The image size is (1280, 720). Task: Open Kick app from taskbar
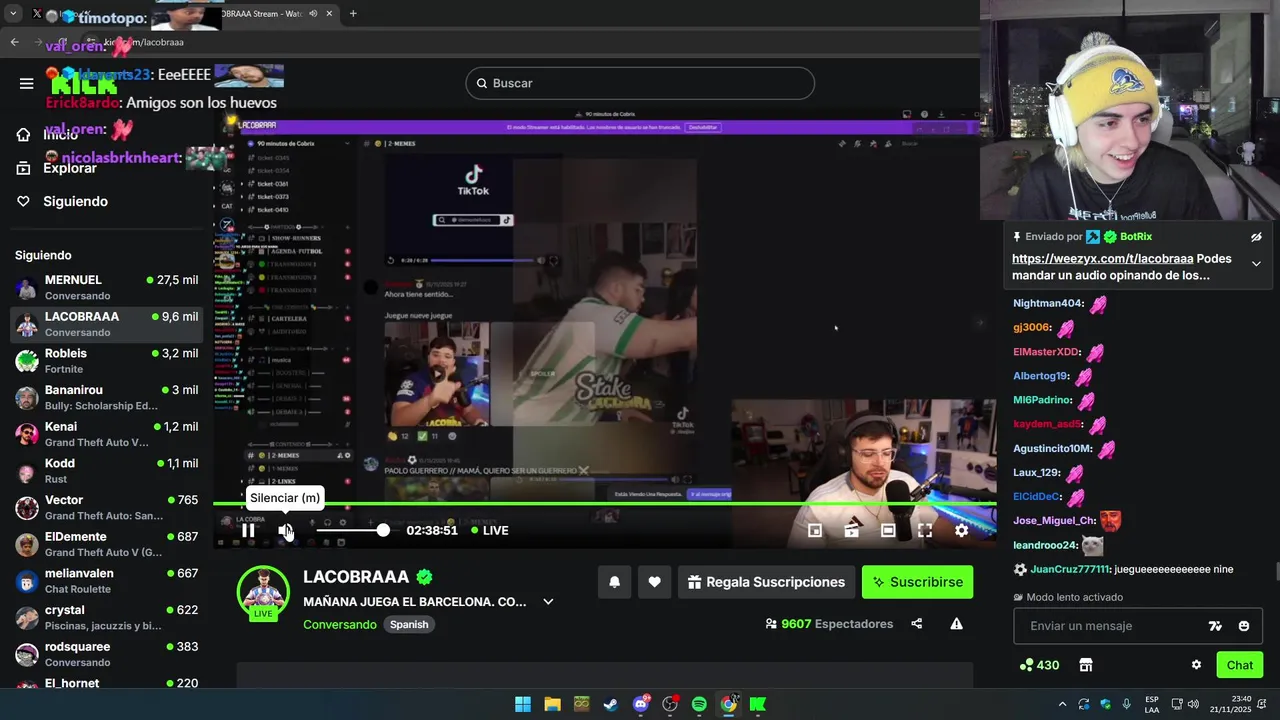tap(758, 704)
